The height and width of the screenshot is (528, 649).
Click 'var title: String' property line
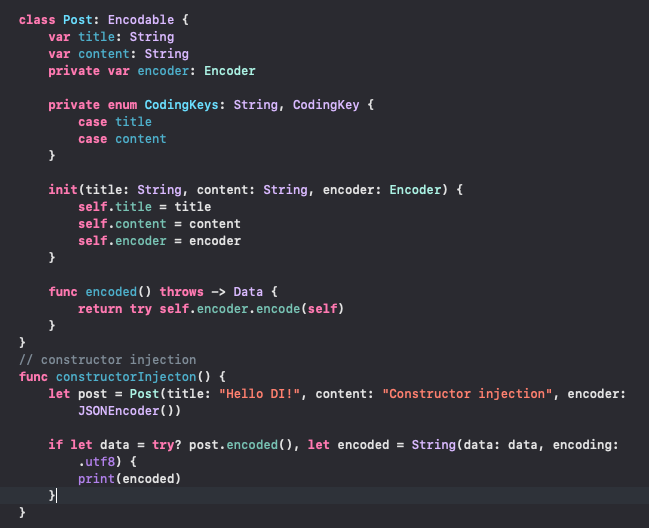click(111, 37)
